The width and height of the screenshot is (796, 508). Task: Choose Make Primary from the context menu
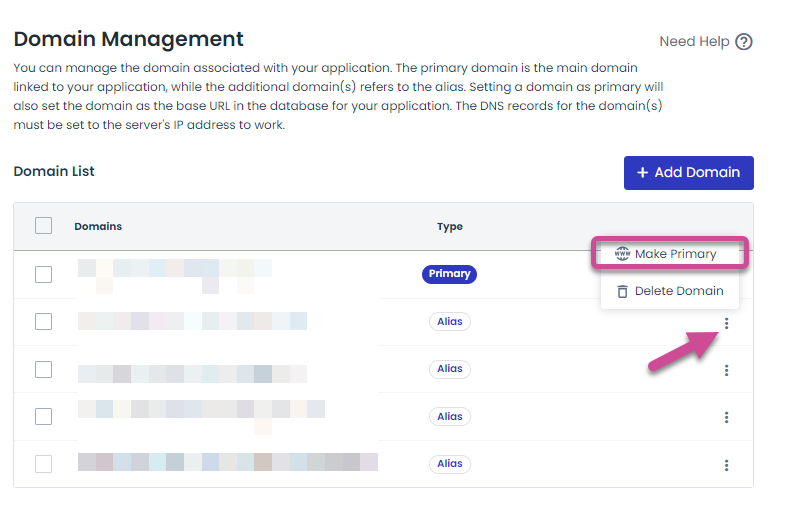[670, 253]
